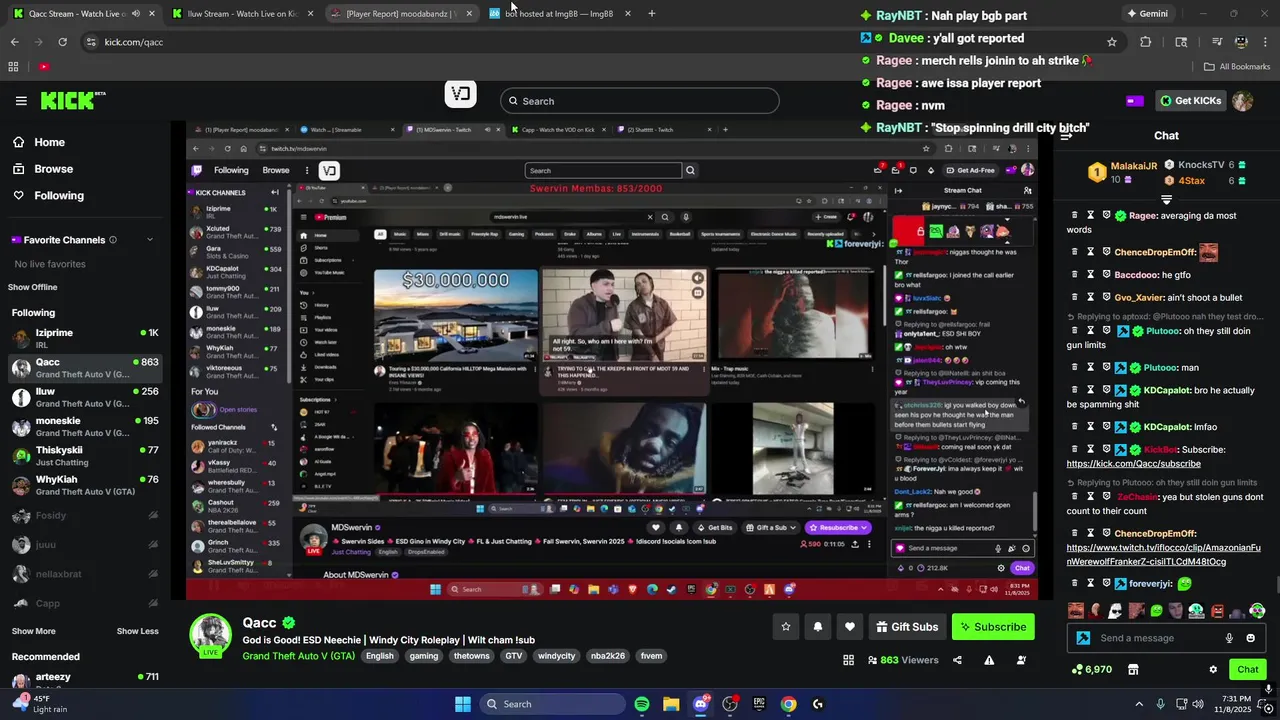Open WhyKiah channel in Following list

(85, 486)
